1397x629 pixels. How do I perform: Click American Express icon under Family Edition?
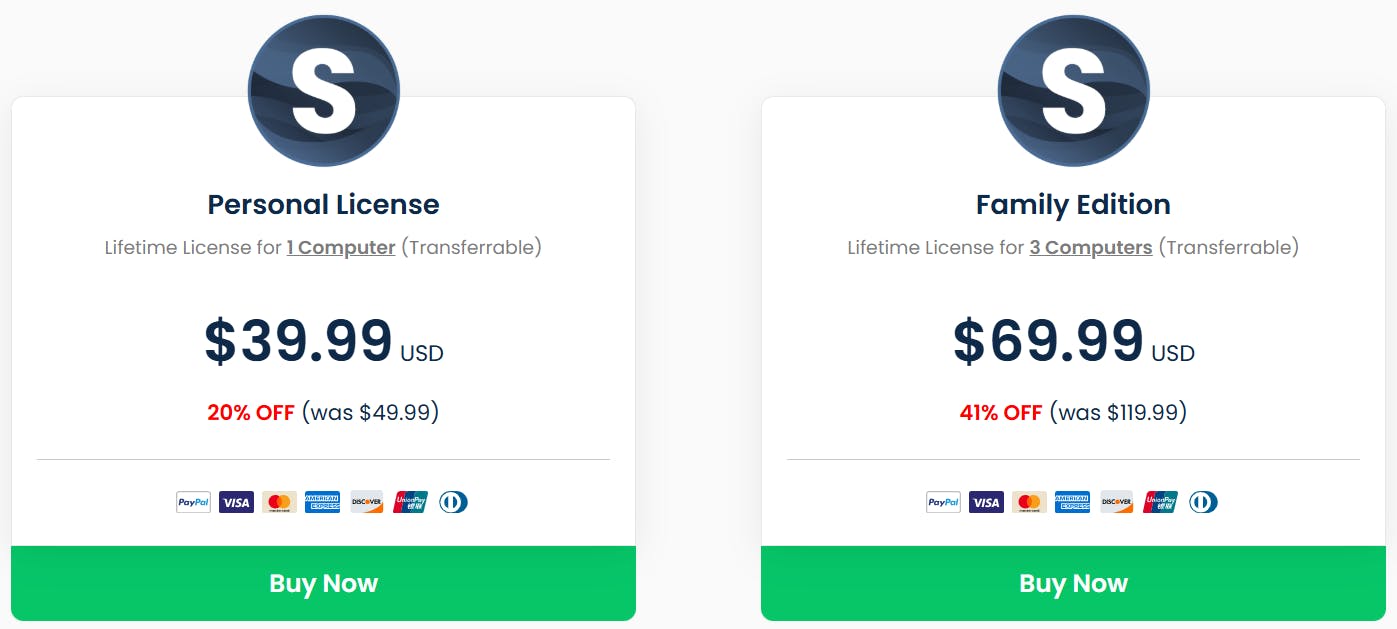coord(1073,502)
